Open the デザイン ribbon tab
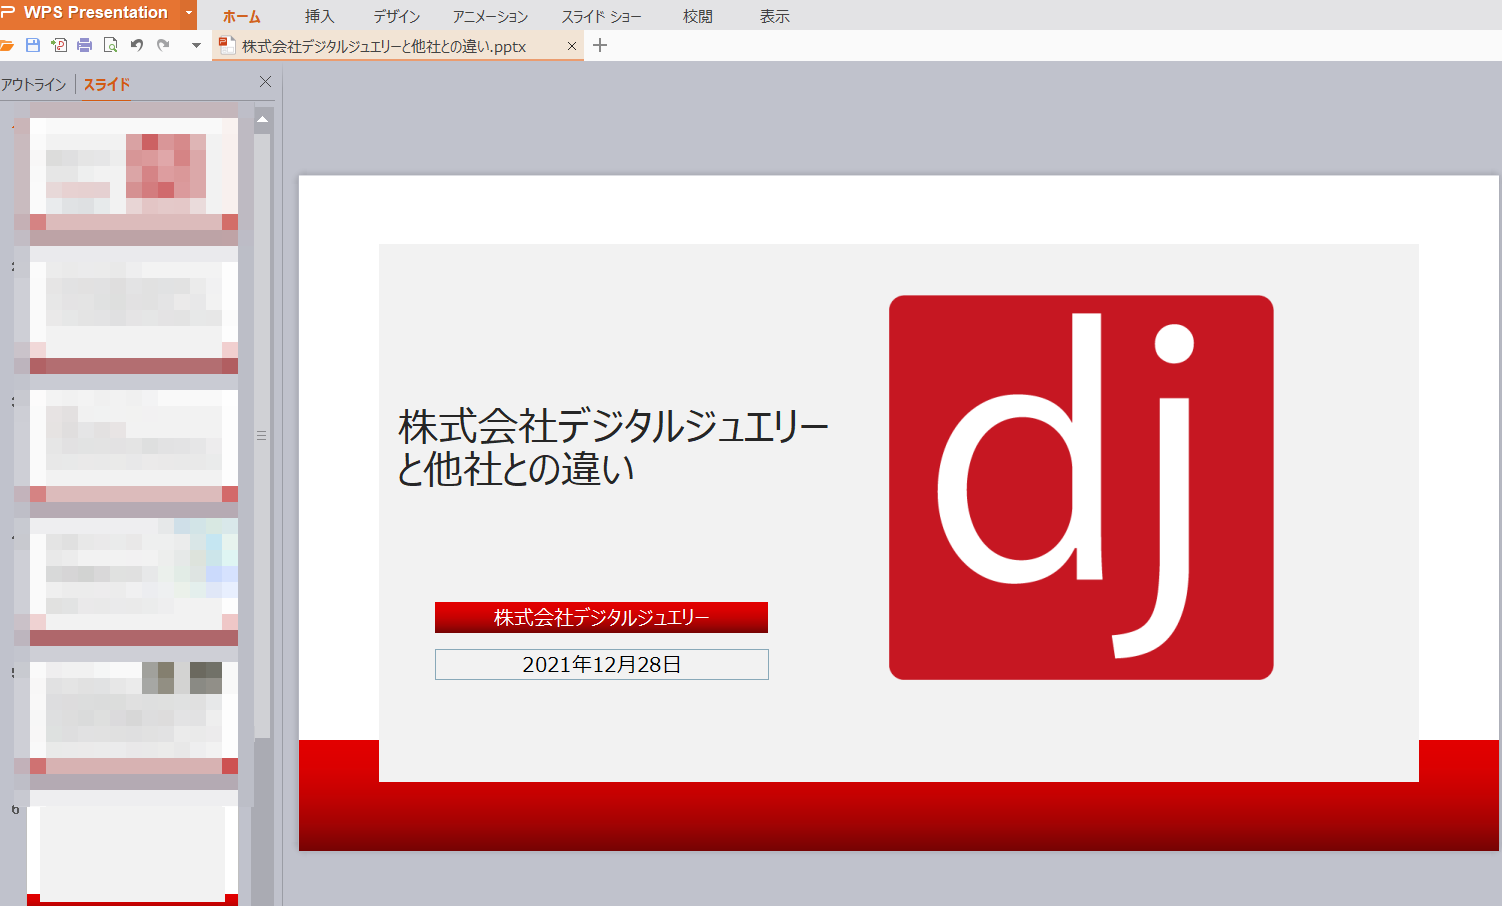Image resolution: width=1502 pixels, height=906 pixels. 396,17
